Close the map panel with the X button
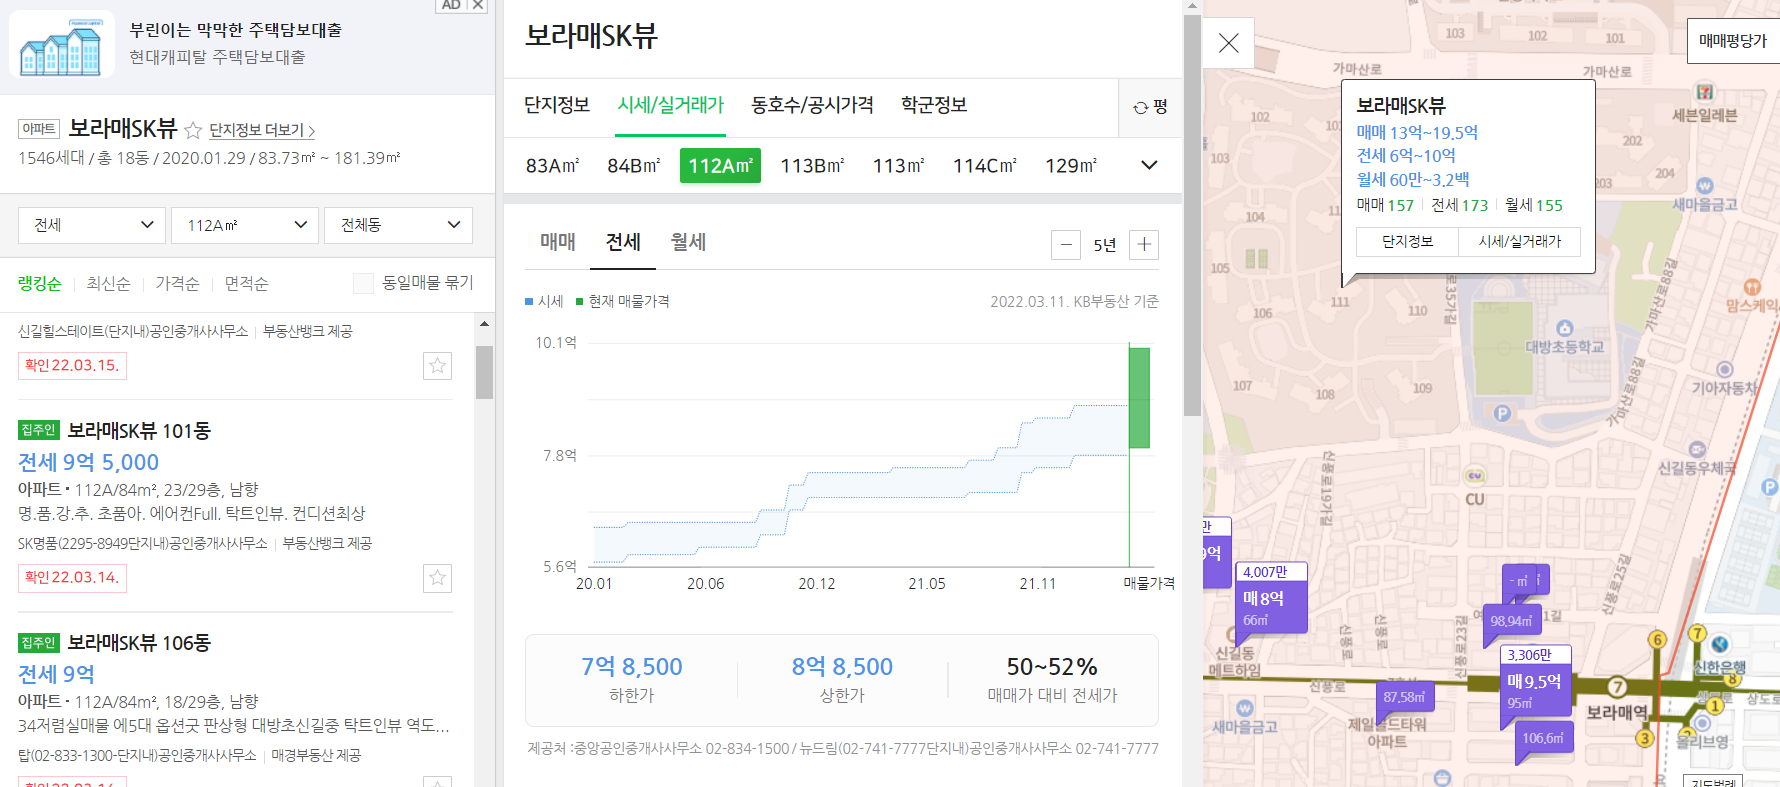The image size is (1780, 787). point(1229,43)
